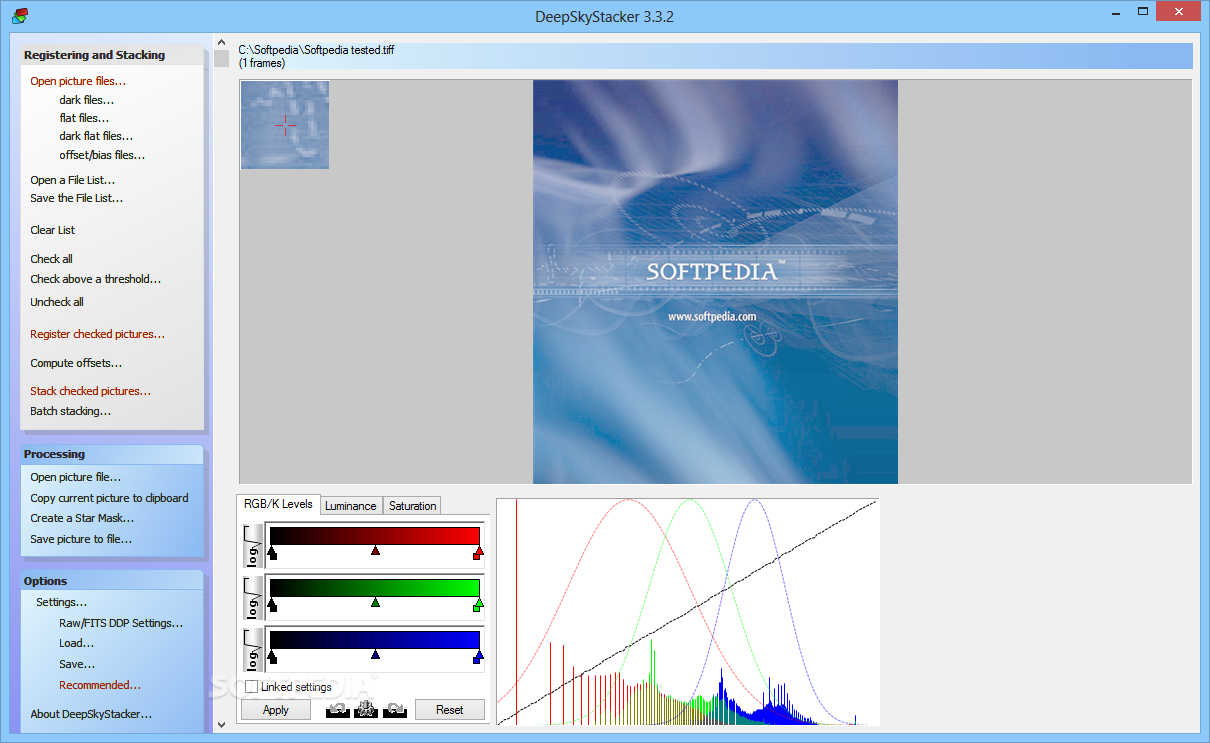The width and height of the screenshot is (1210, 743).
Task: Click Uncheck all
Action: tap(57, 302)
